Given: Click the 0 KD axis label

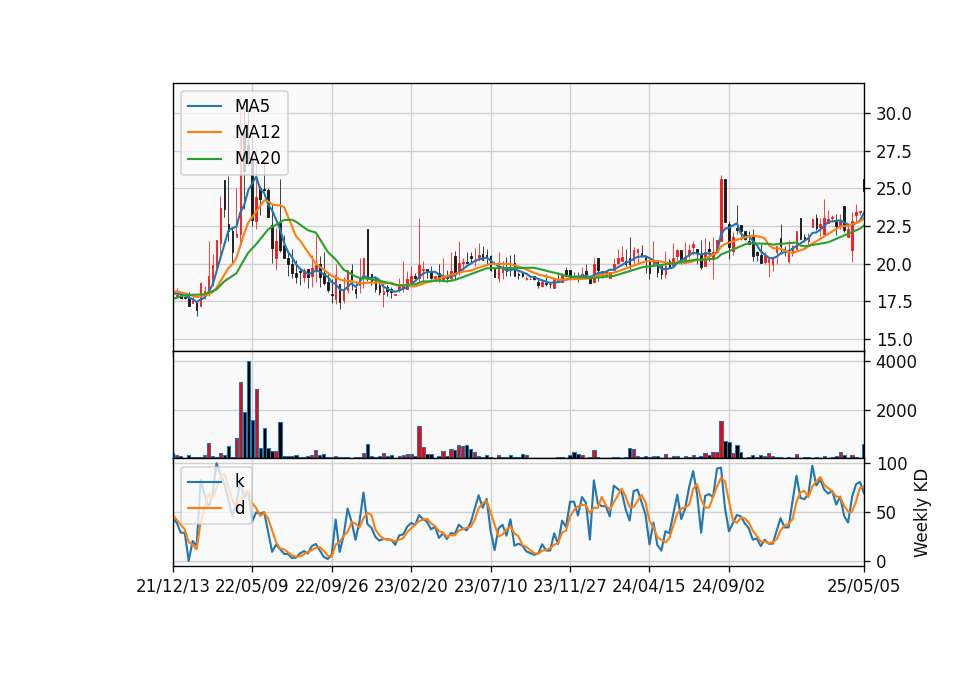Looking at the screenshot, I should click(881, 561).
